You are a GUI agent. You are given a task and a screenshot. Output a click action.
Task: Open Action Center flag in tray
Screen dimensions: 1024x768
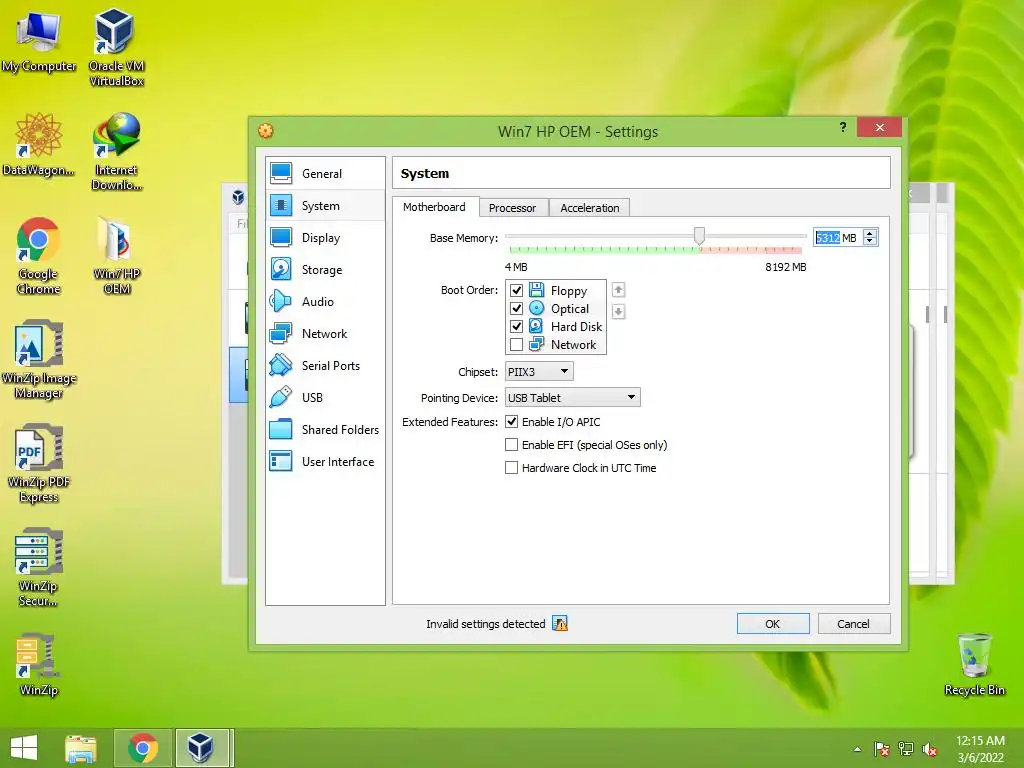882,749
